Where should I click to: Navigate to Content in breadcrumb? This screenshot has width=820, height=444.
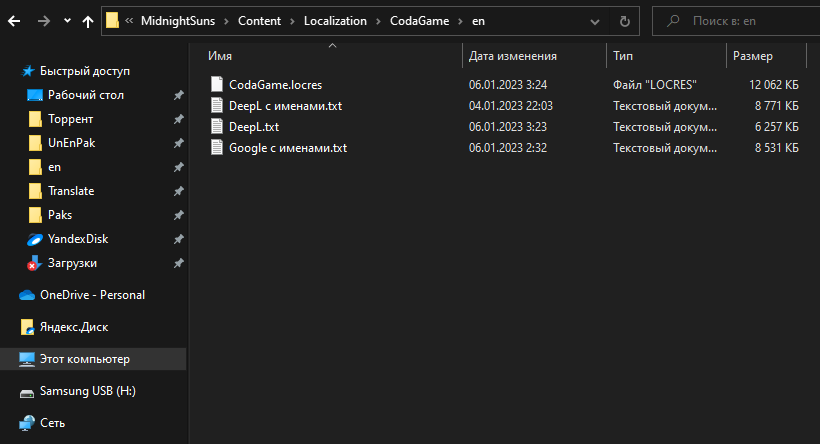click(x=259, y=21)
